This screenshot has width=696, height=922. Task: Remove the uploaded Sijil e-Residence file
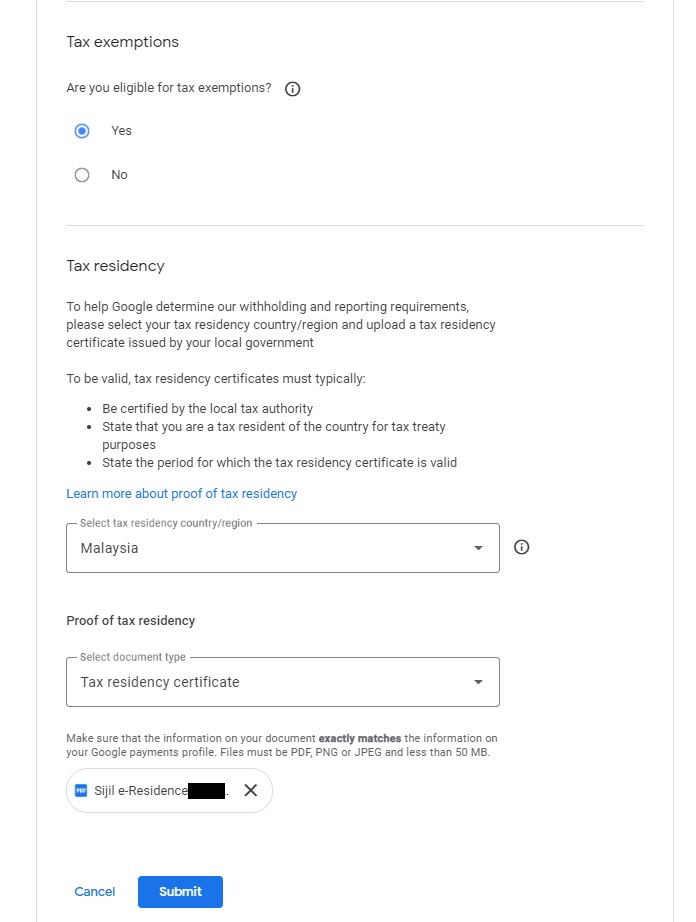point(251,791)
